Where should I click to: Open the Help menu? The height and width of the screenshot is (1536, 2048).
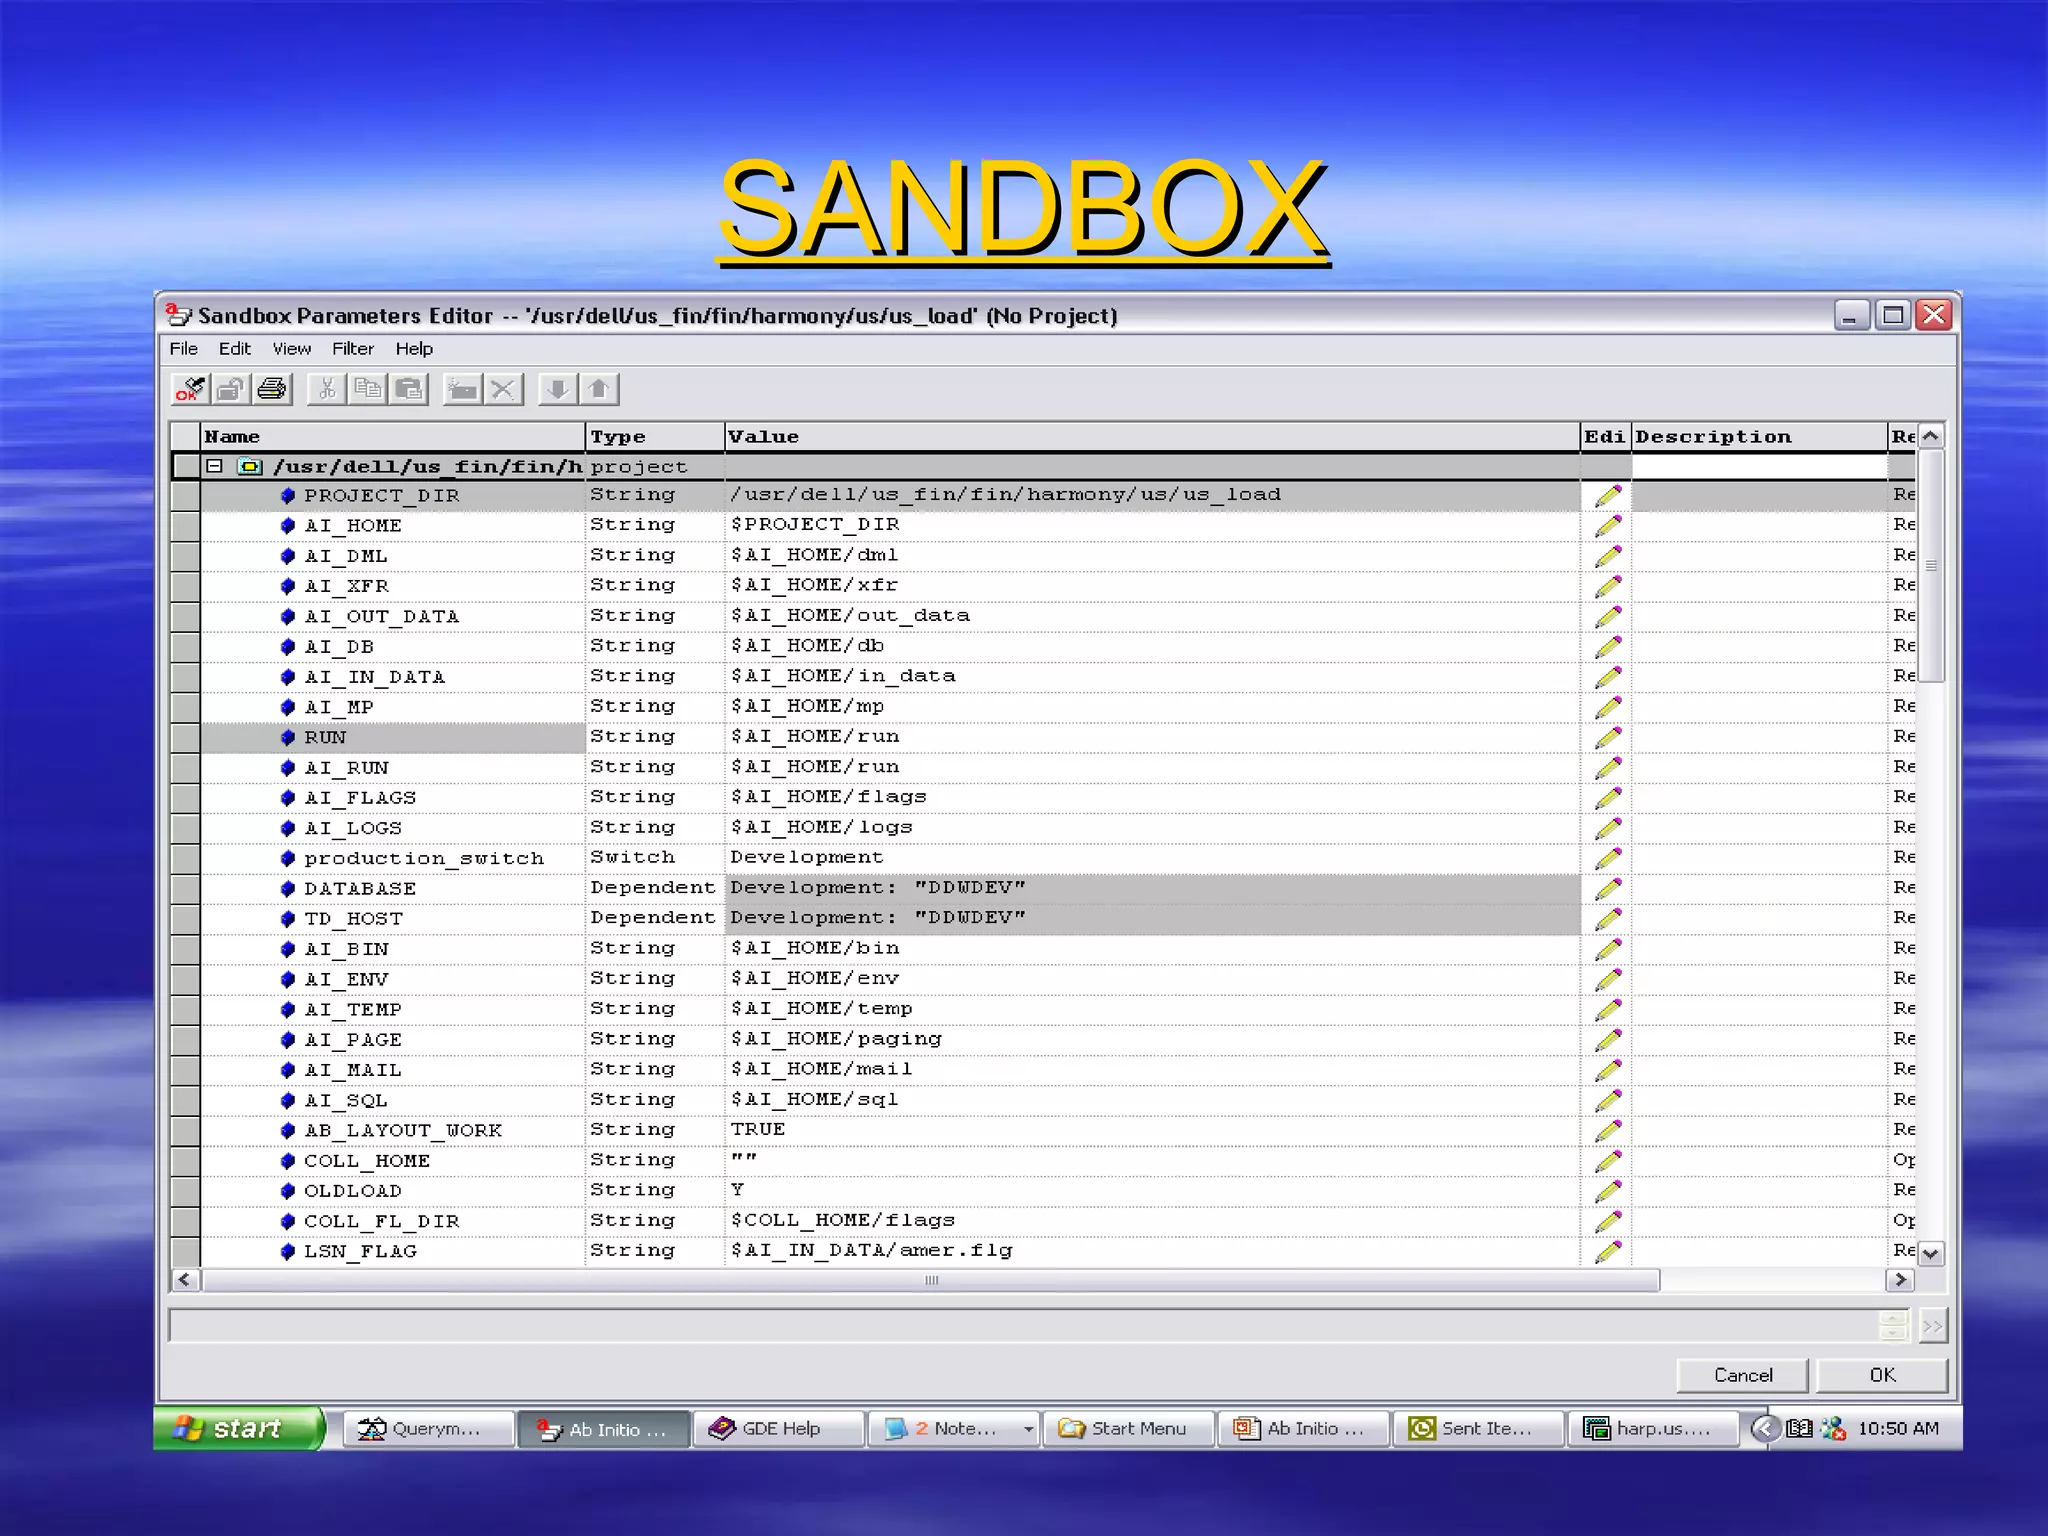(414, 349)
